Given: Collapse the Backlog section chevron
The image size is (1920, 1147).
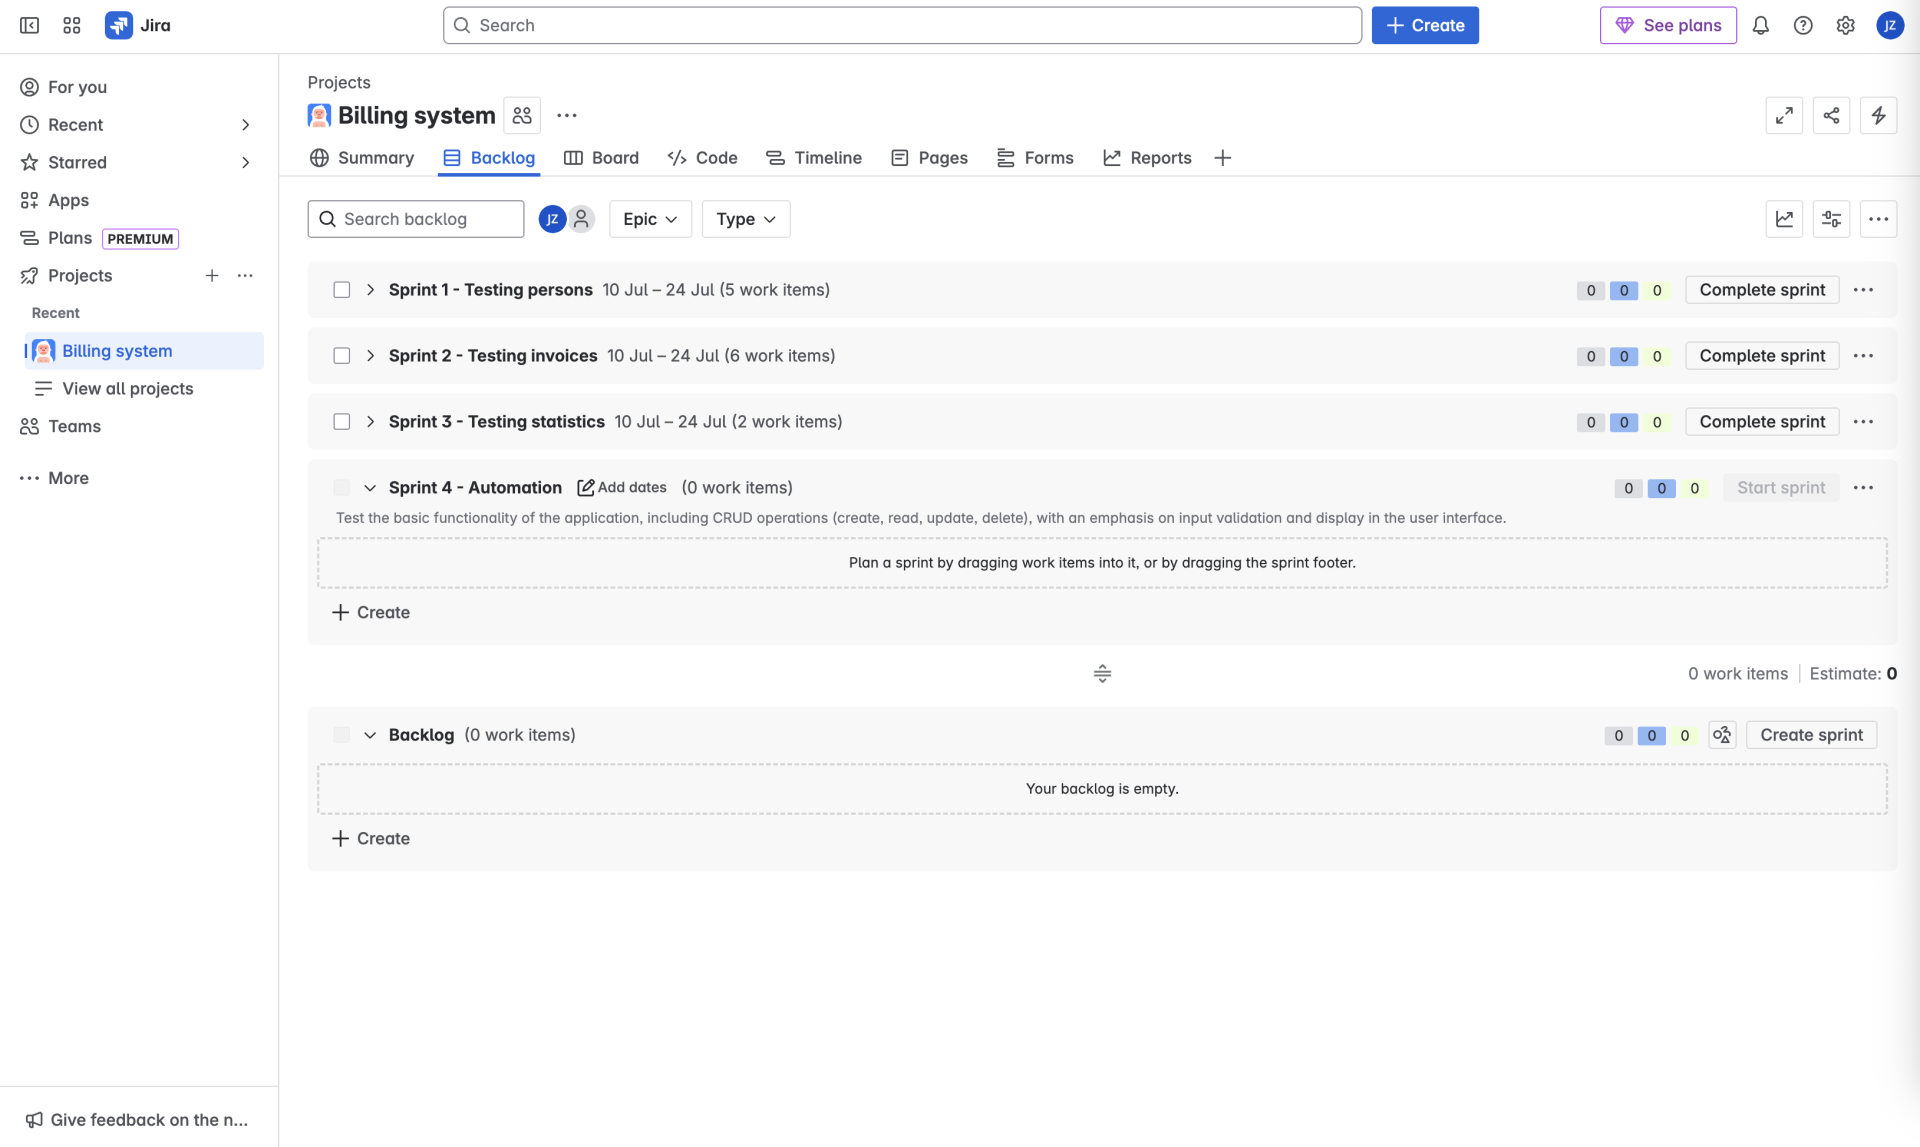Looking at the screenshot, I should click(370, 735).
